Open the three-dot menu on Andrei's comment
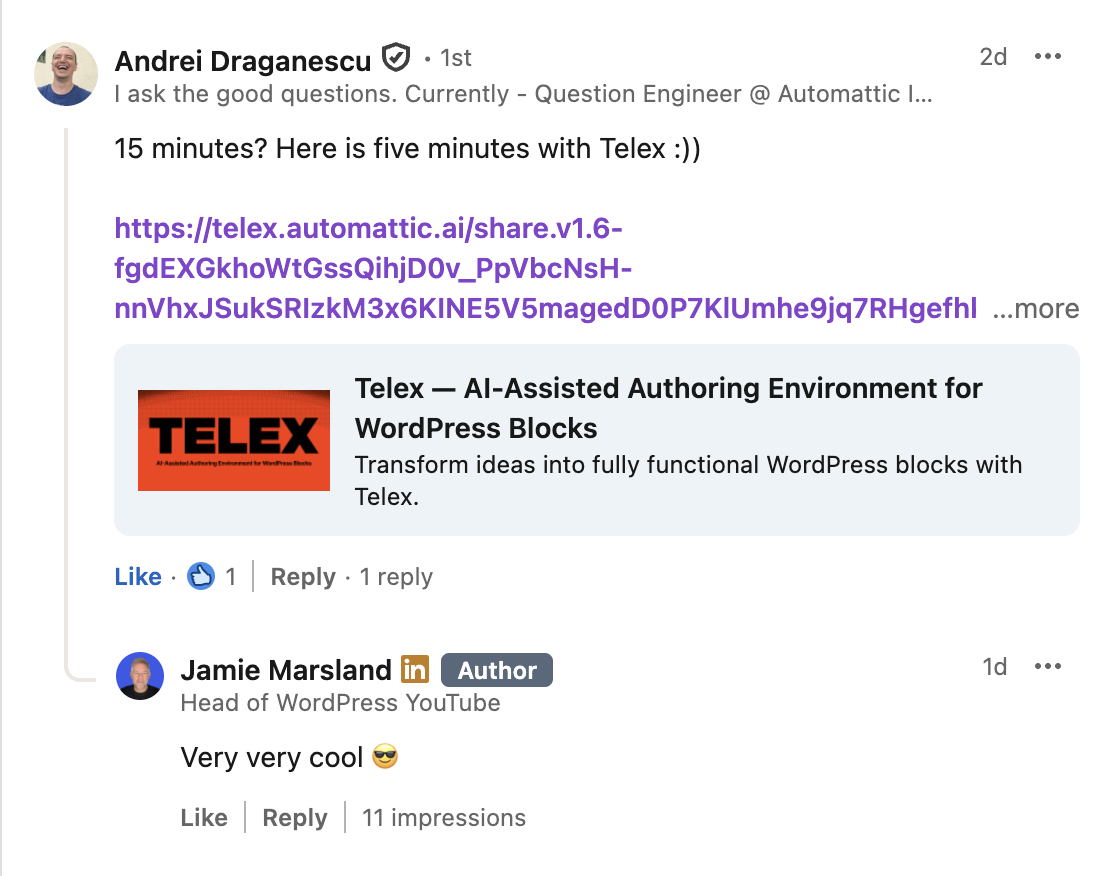This screenshot has width=1112, height=876. 1047,56
